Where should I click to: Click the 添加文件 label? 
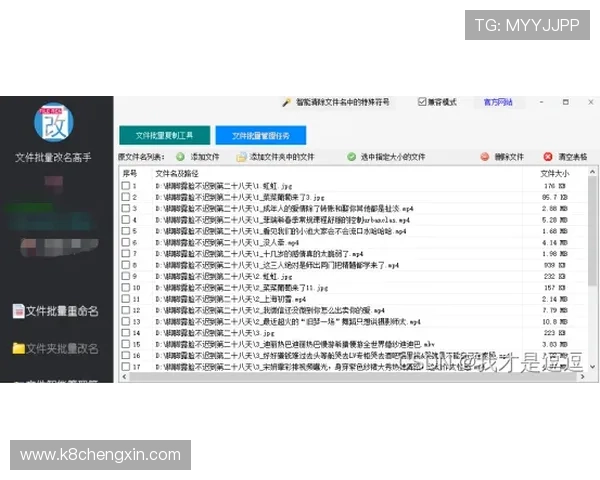tap(205, 157)
